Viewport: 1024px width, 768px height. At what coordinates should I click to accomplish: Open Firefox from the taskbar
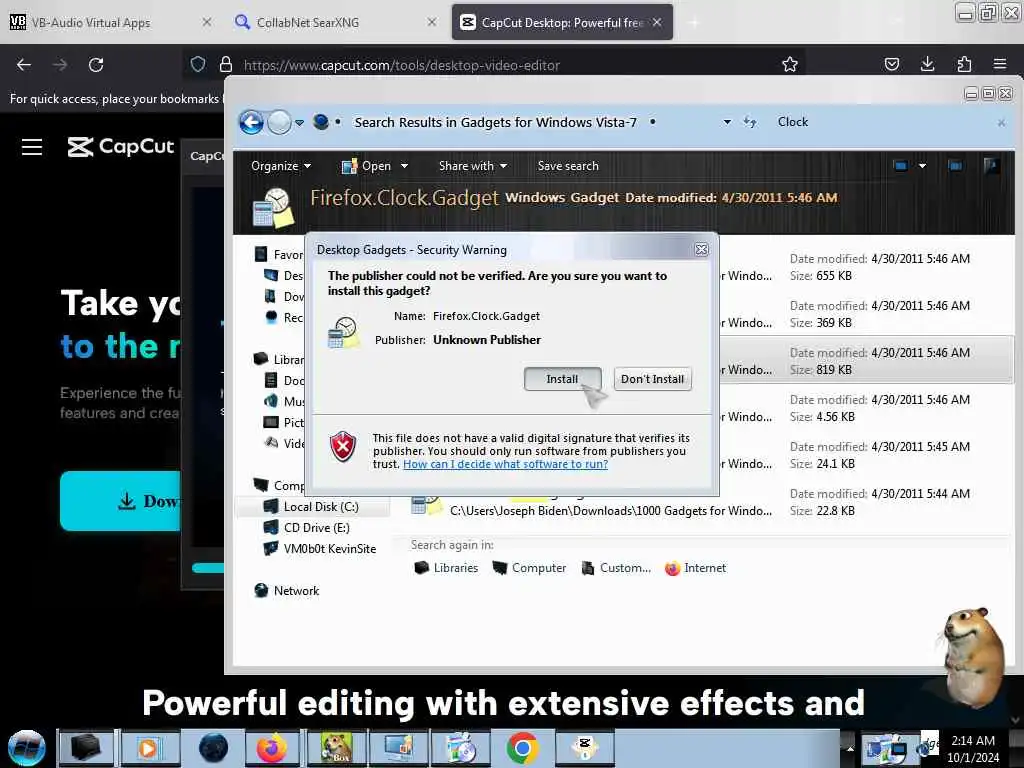(271, 748)
